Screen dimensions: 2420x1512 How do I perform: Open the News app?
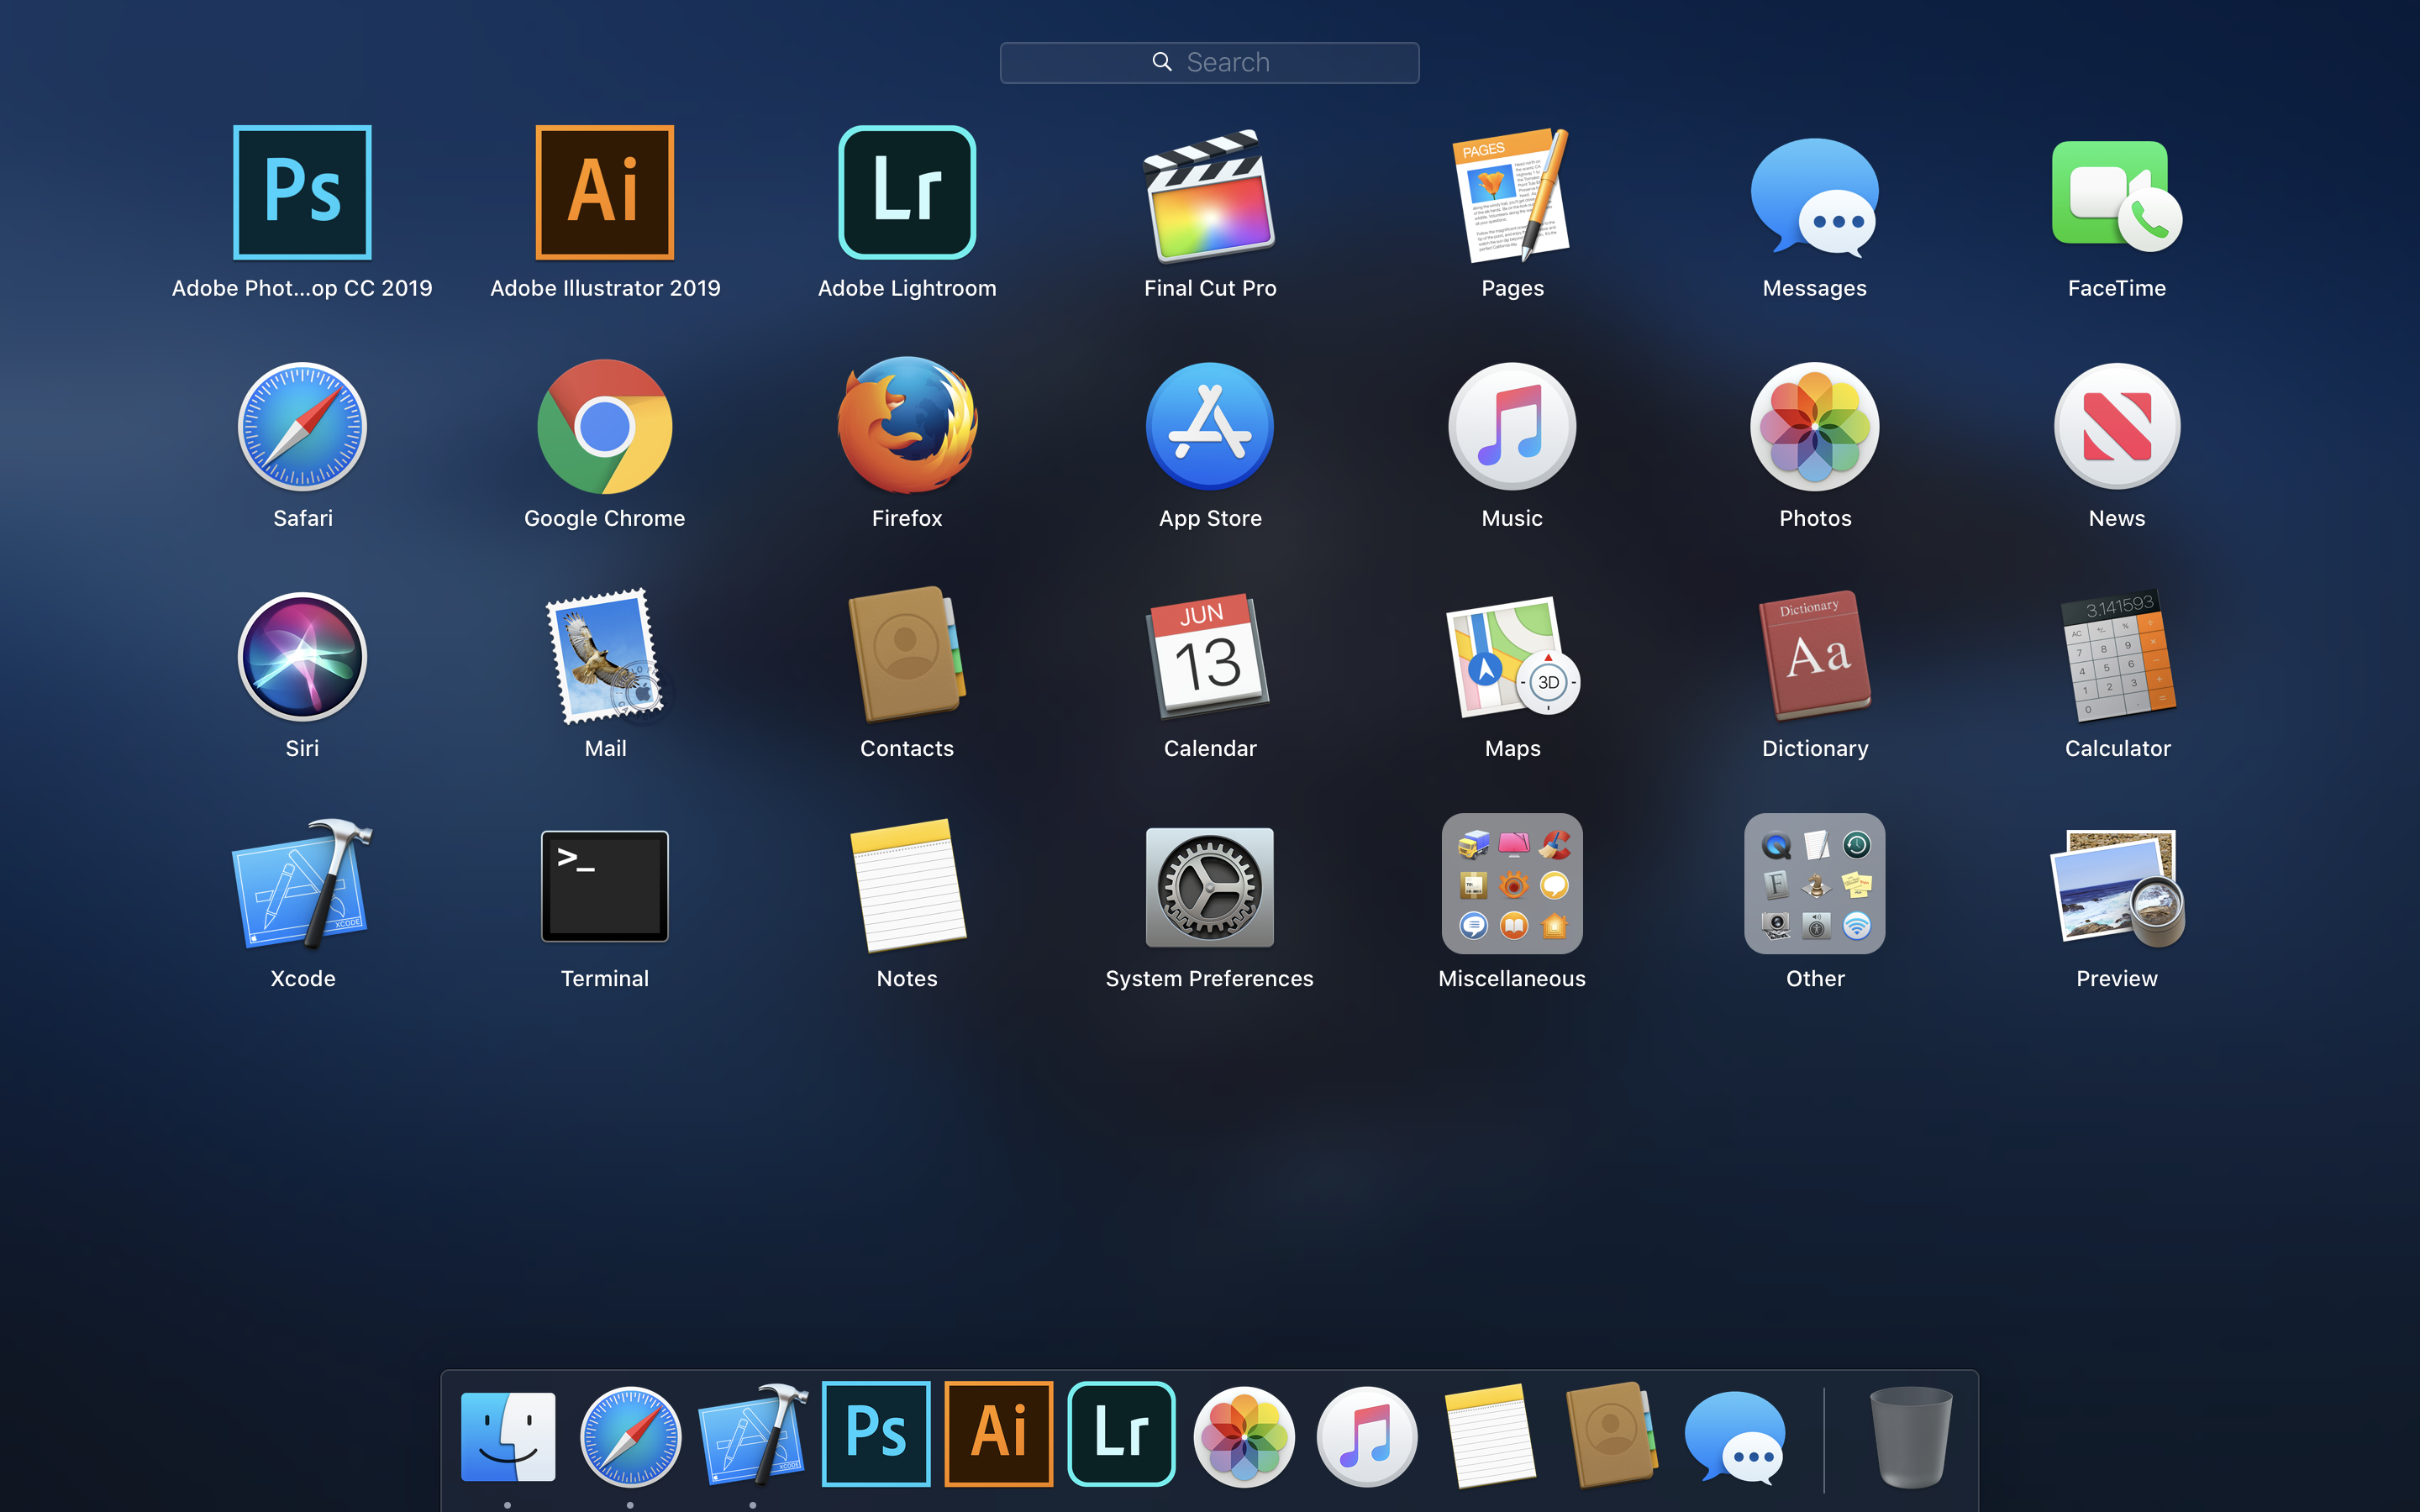[x=2117, y=426]
